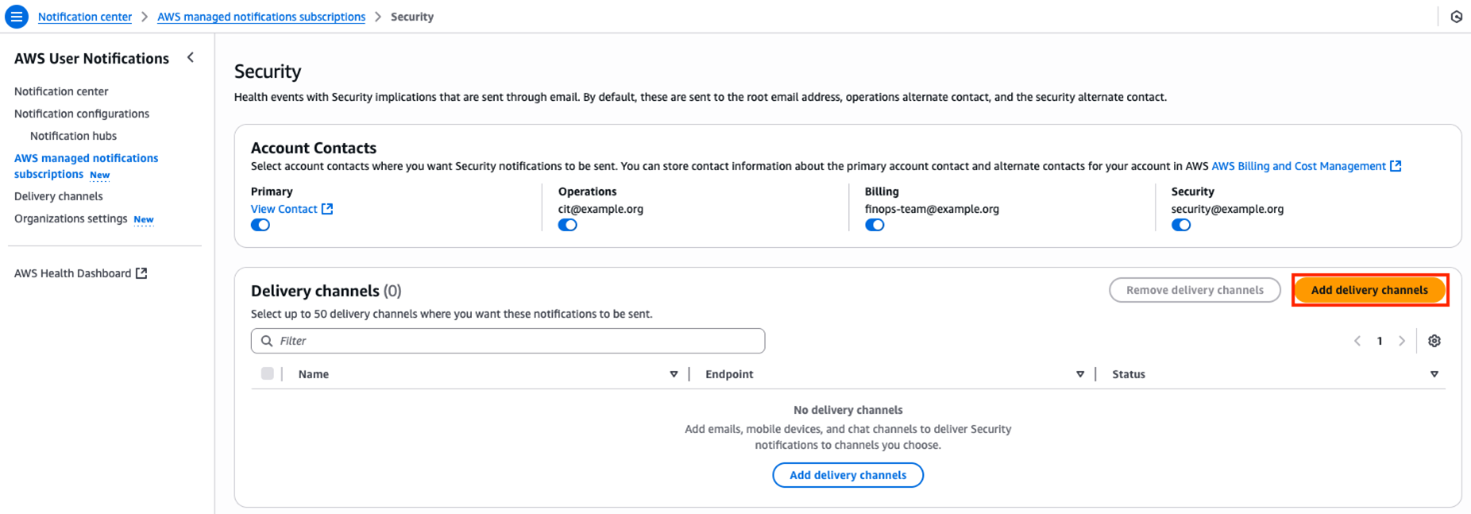Toggle the Security contact switch

point(1181,225)
